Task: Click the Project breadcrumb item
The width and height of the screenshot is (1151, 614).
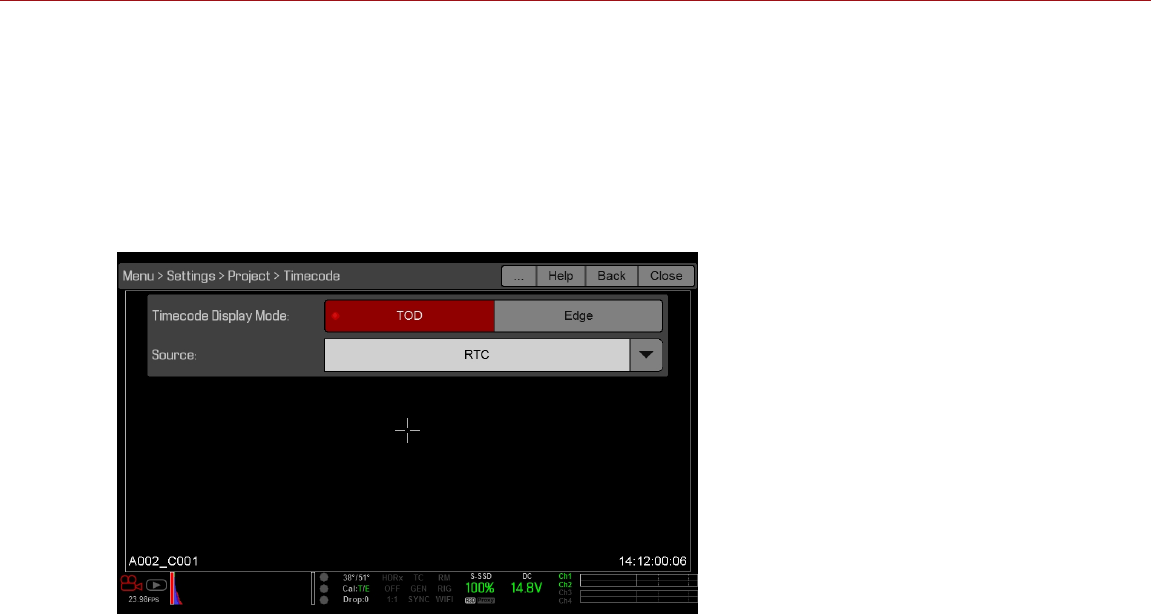Action: 249,276
